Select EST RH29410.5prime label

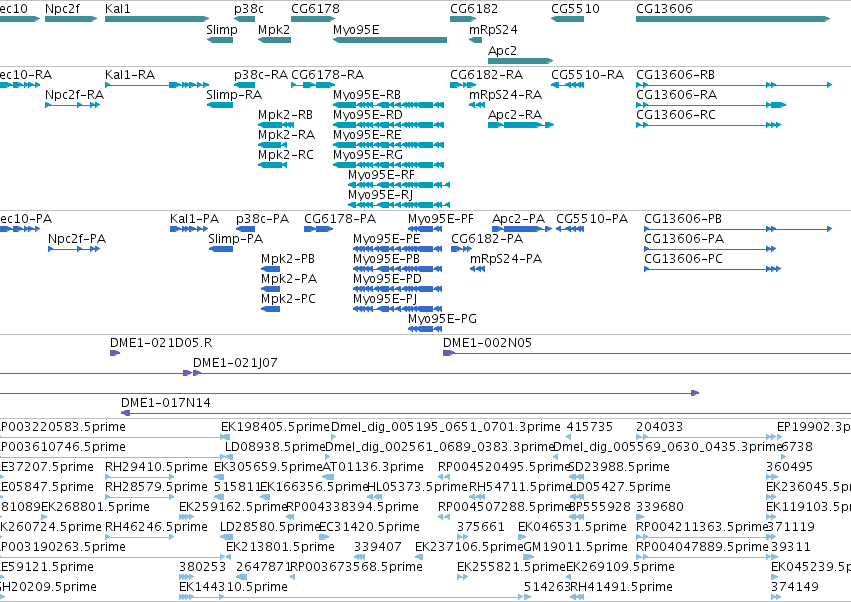pyautogui.click(x=156, y=467)
